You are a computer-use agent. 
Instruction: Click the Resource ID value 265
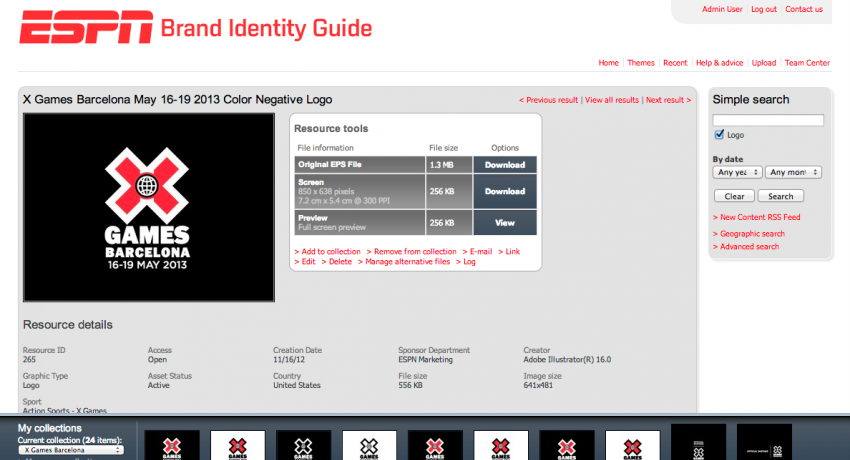coord(29,360)
